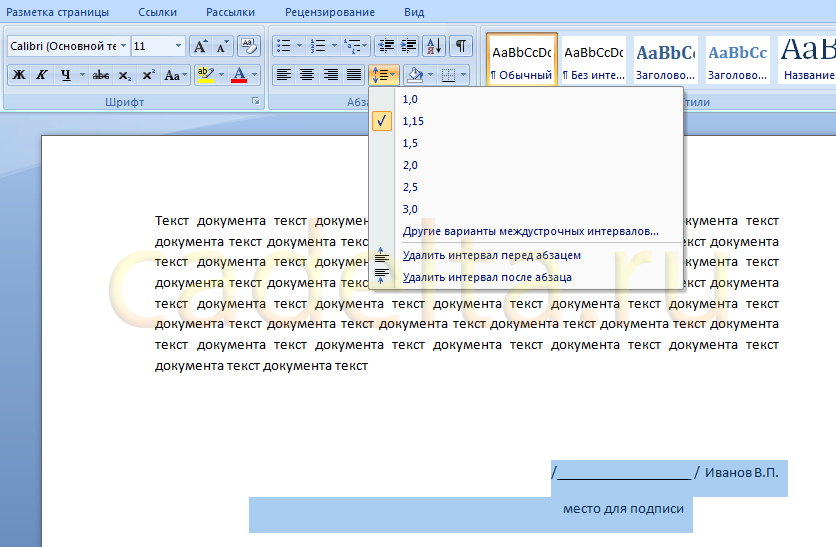The image size is (836, 547).
Task: Switch to the Рецензирование tab
Action: 329,12
